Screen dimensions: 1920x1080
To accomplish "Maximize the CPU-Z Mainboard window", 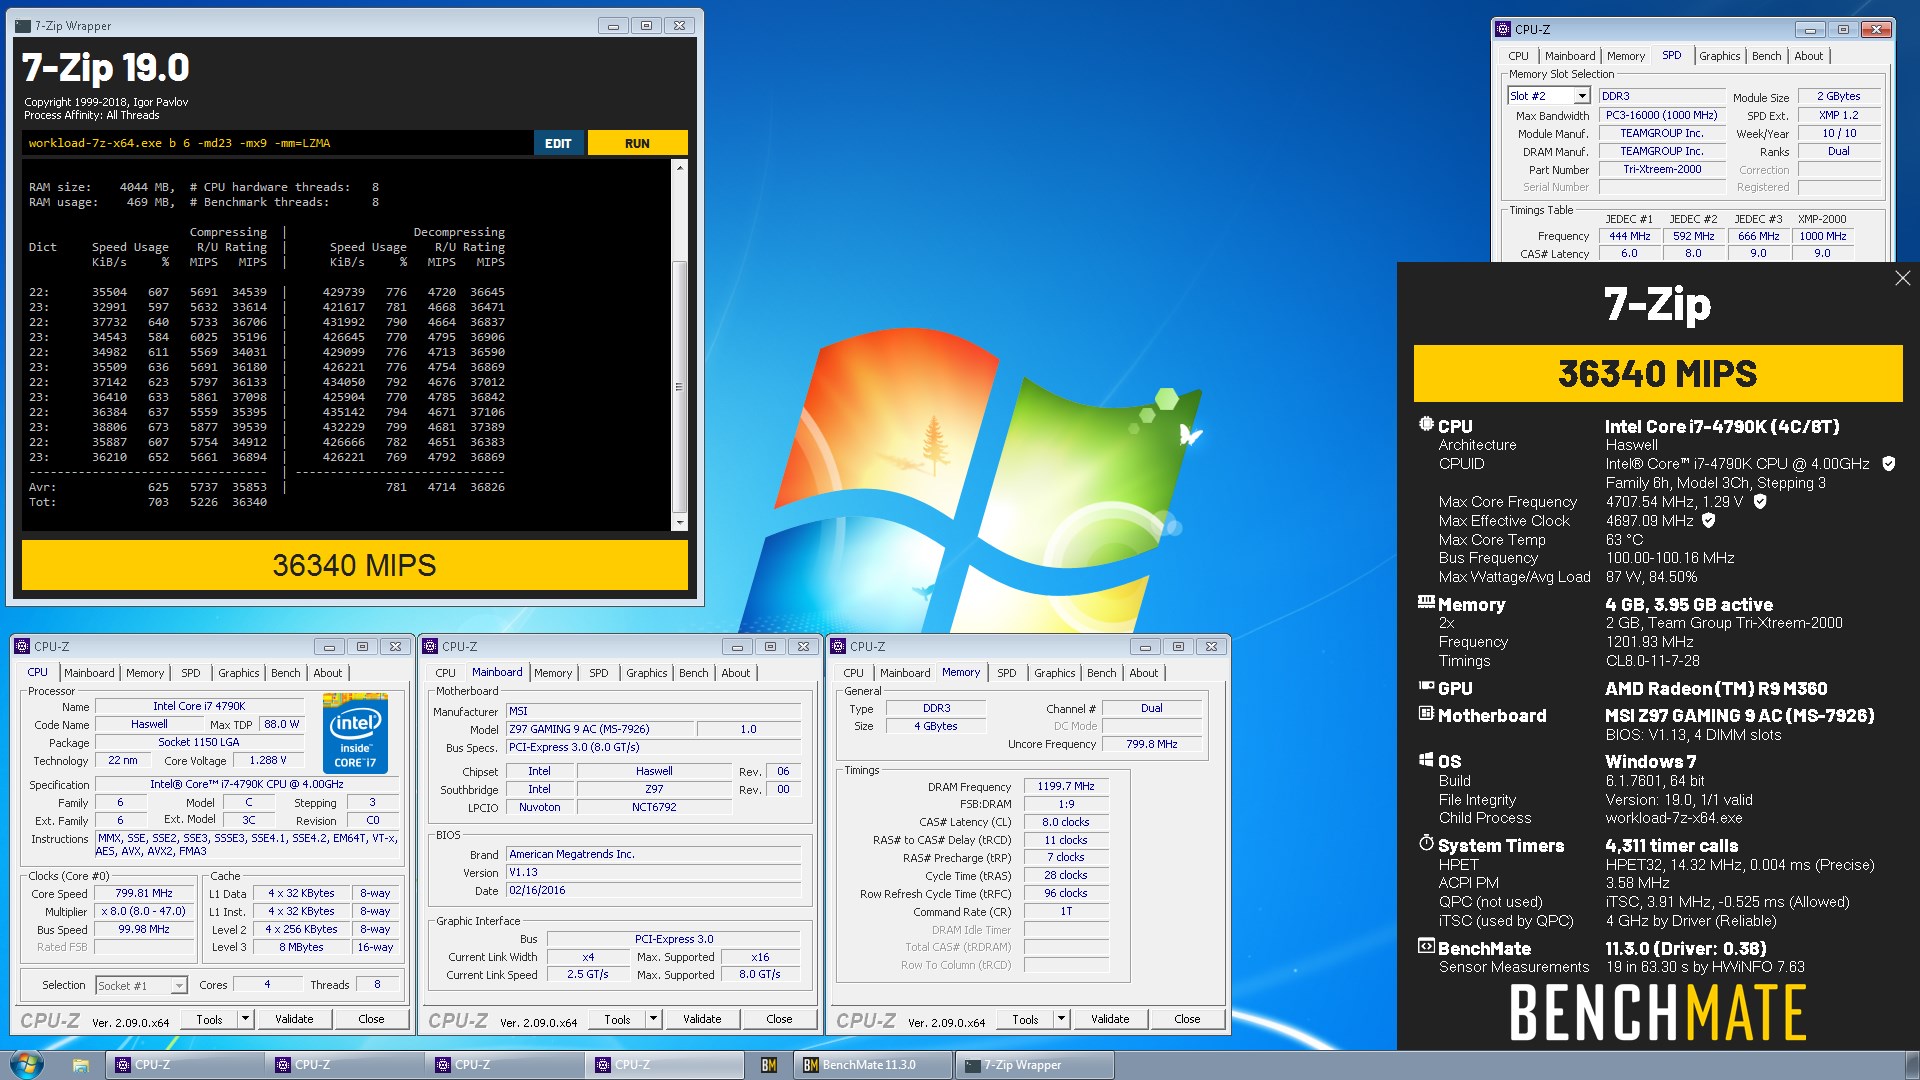I will tap(770, 647).
